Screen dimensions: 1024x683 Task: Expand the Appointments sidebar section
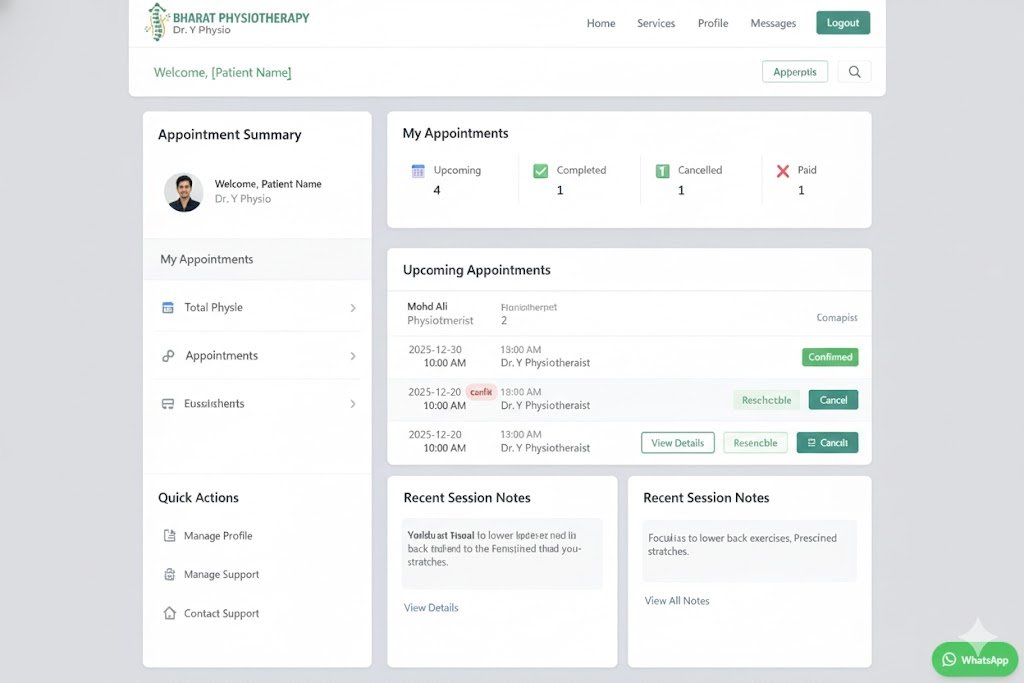(352, 355)
